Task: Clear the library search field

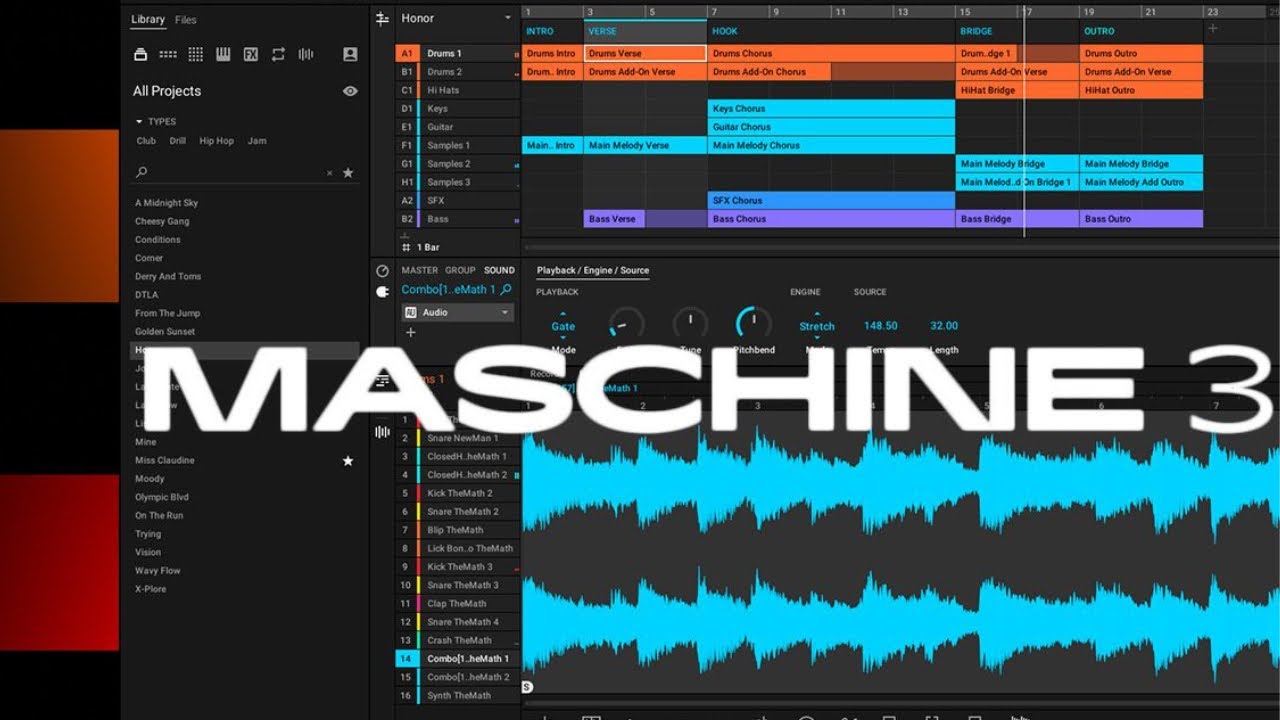Action: [x=330, y=173]
